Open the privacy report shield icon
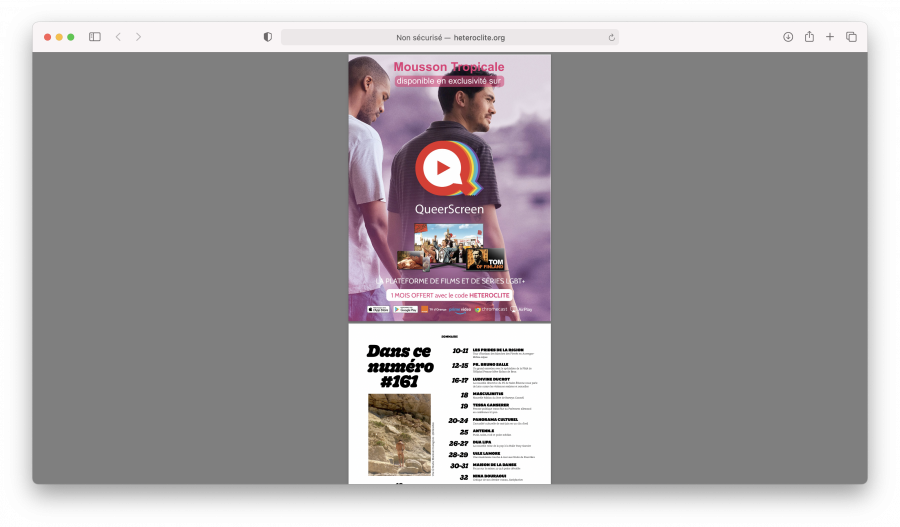Viewport: 900px width, 527px height. [x=267, y=37]
